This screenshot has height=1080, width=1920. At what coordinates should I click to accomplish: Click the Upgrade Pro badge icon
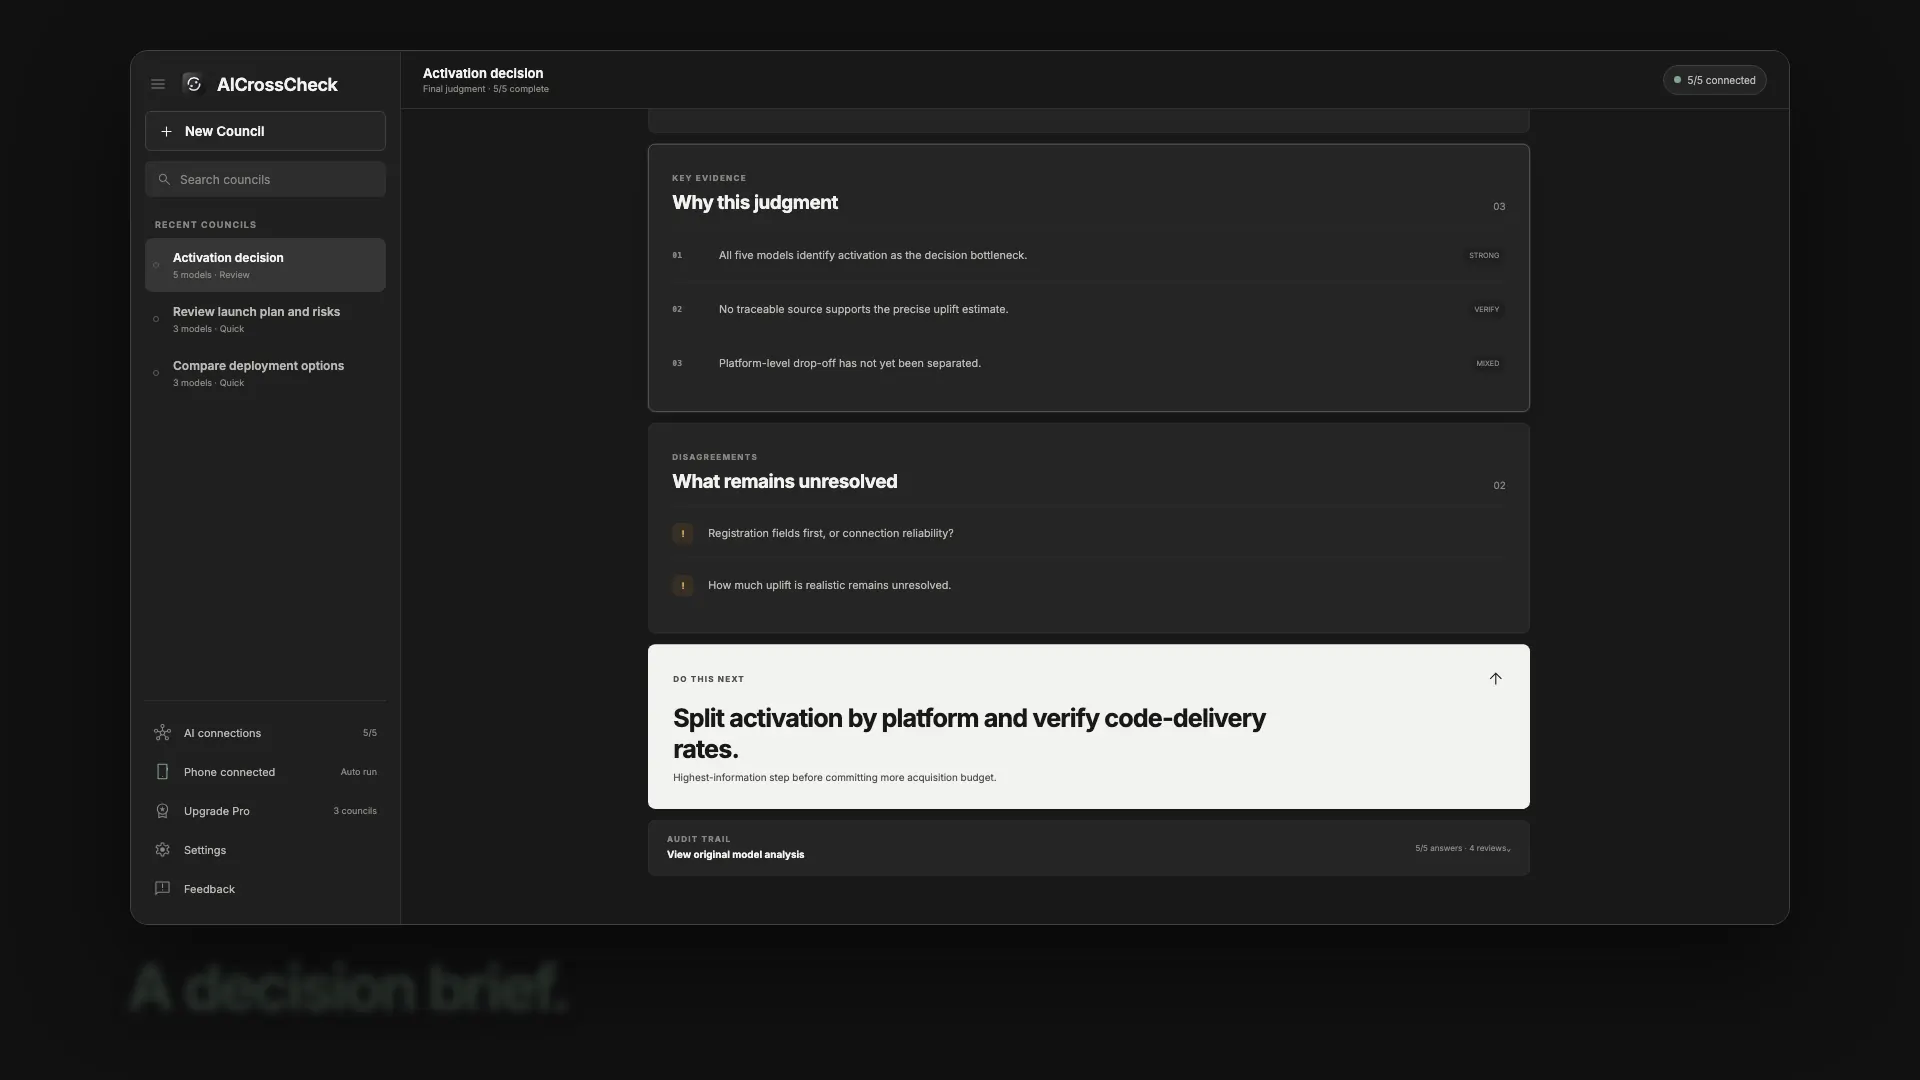(x=162, y=811)
